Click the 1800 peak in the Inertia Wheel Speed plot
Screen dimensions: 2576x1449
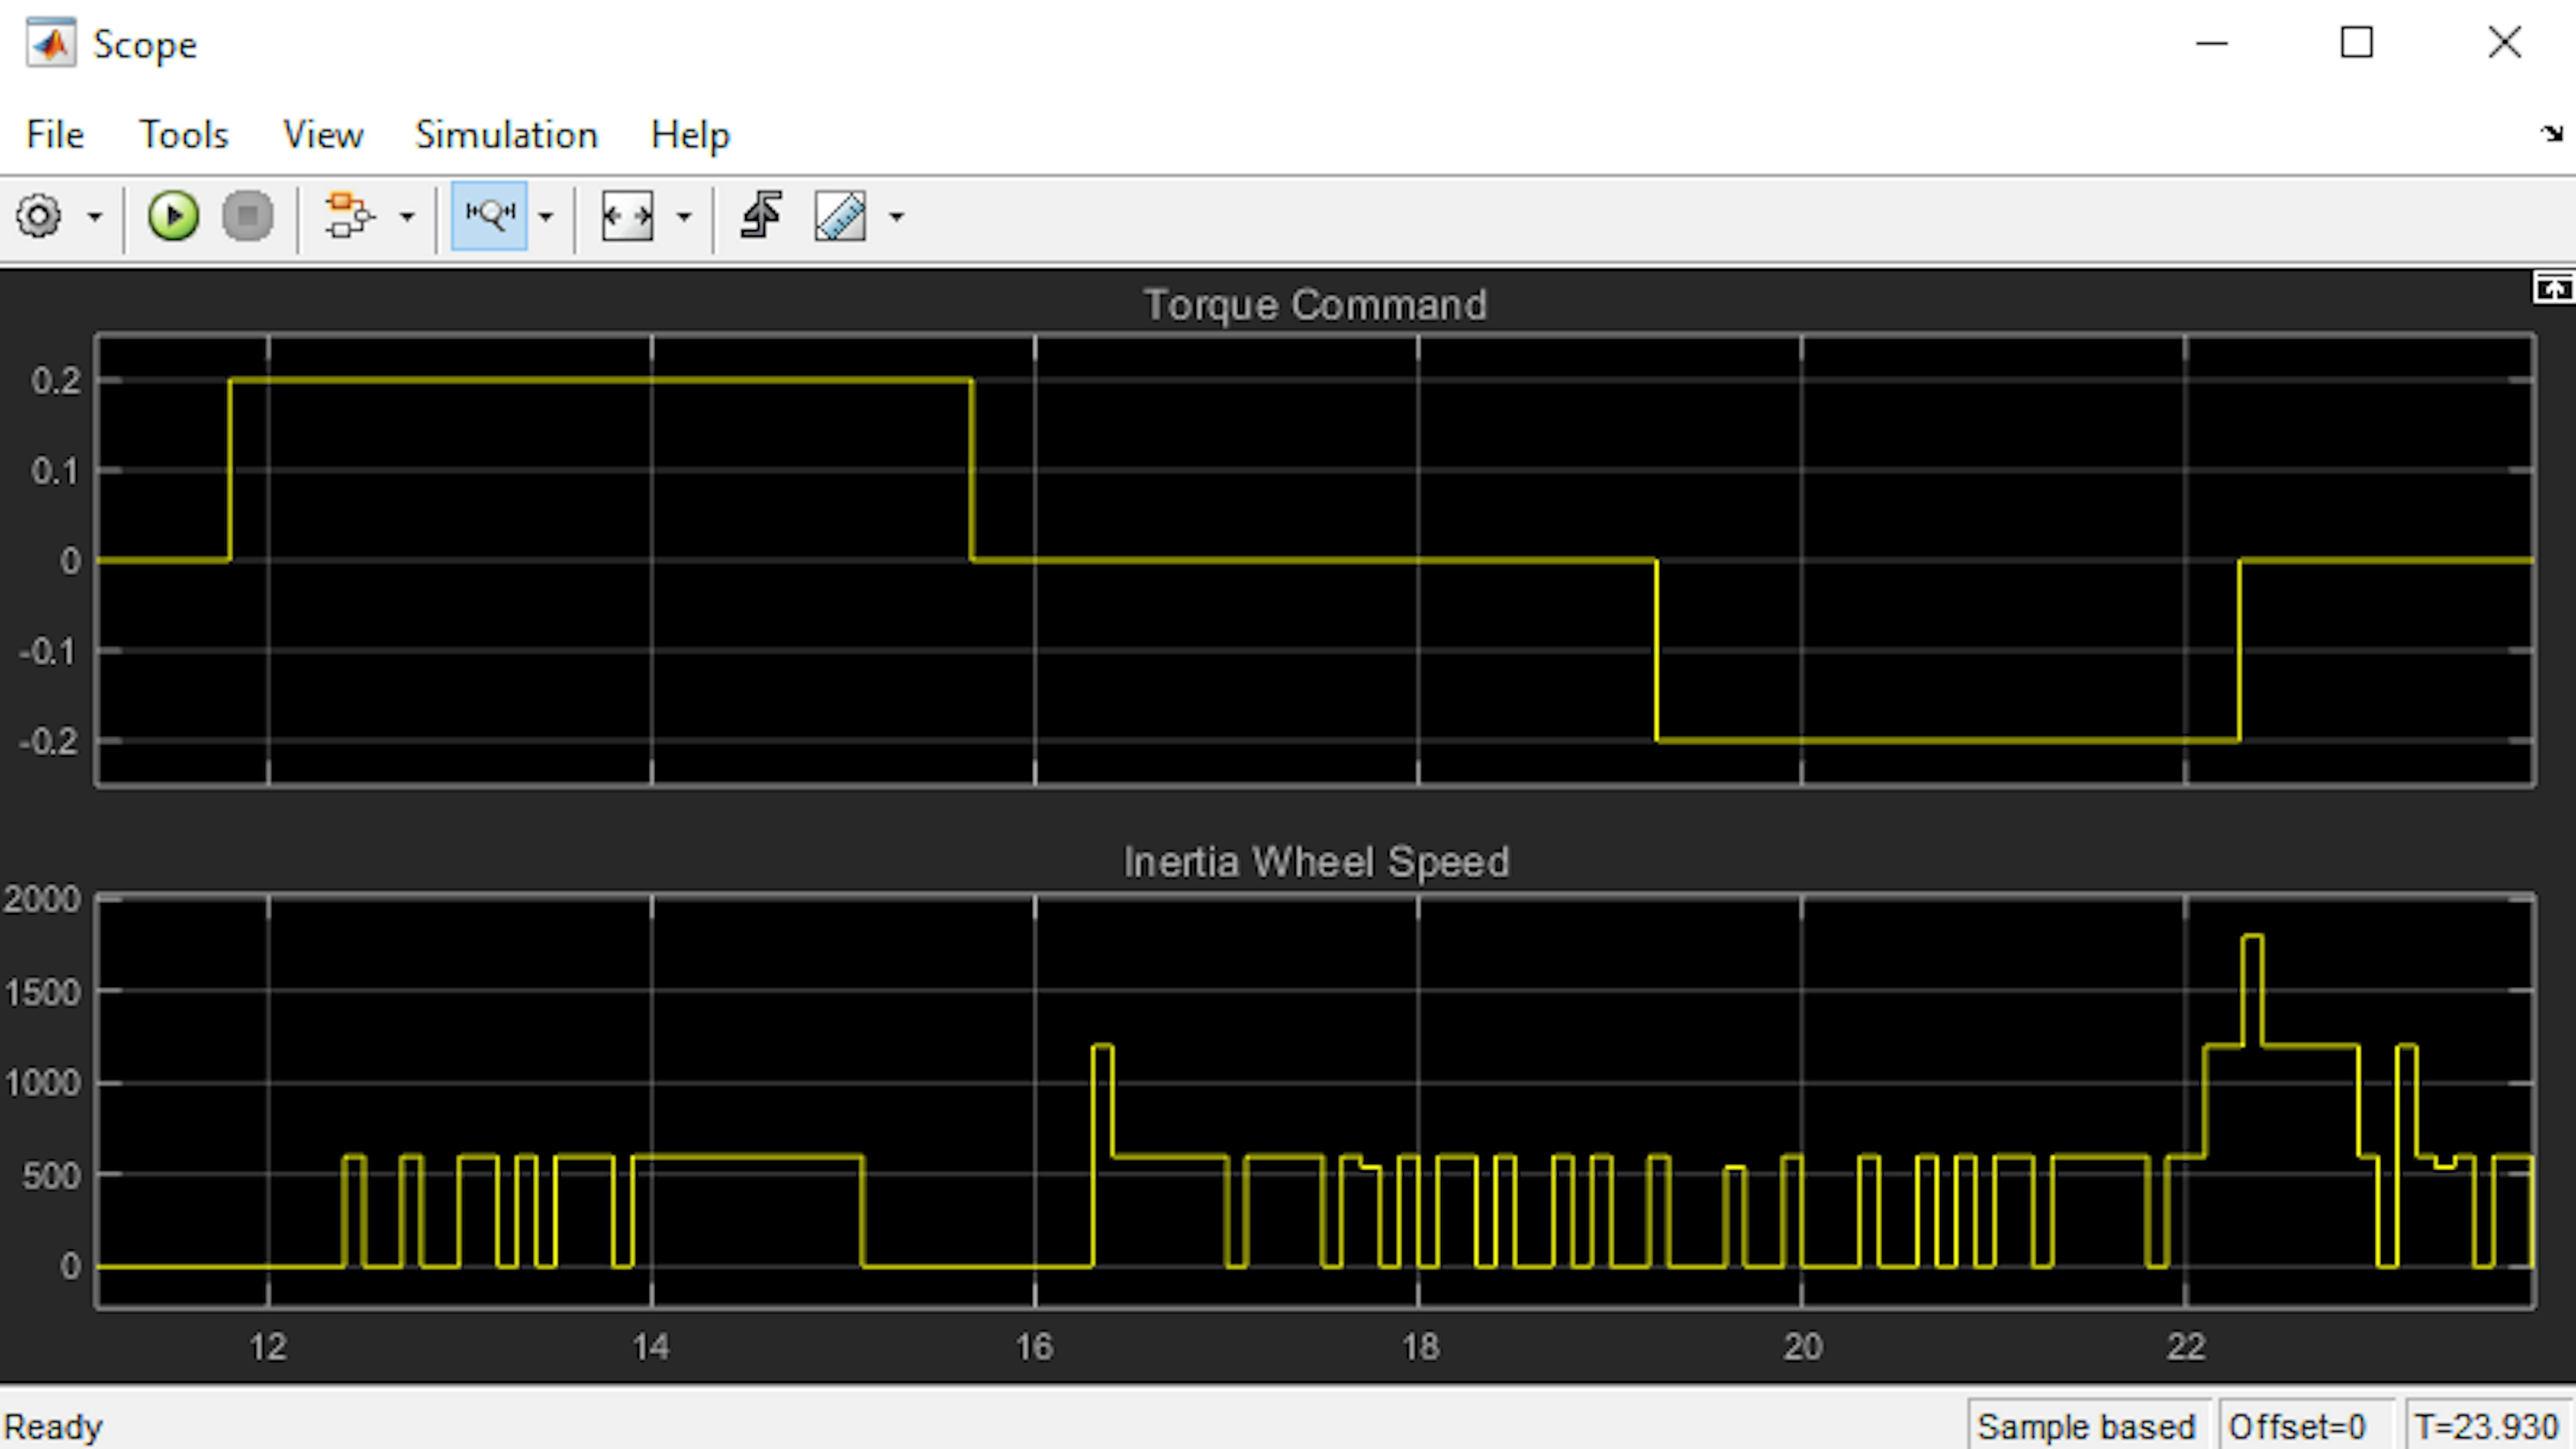coord(2253,937)
